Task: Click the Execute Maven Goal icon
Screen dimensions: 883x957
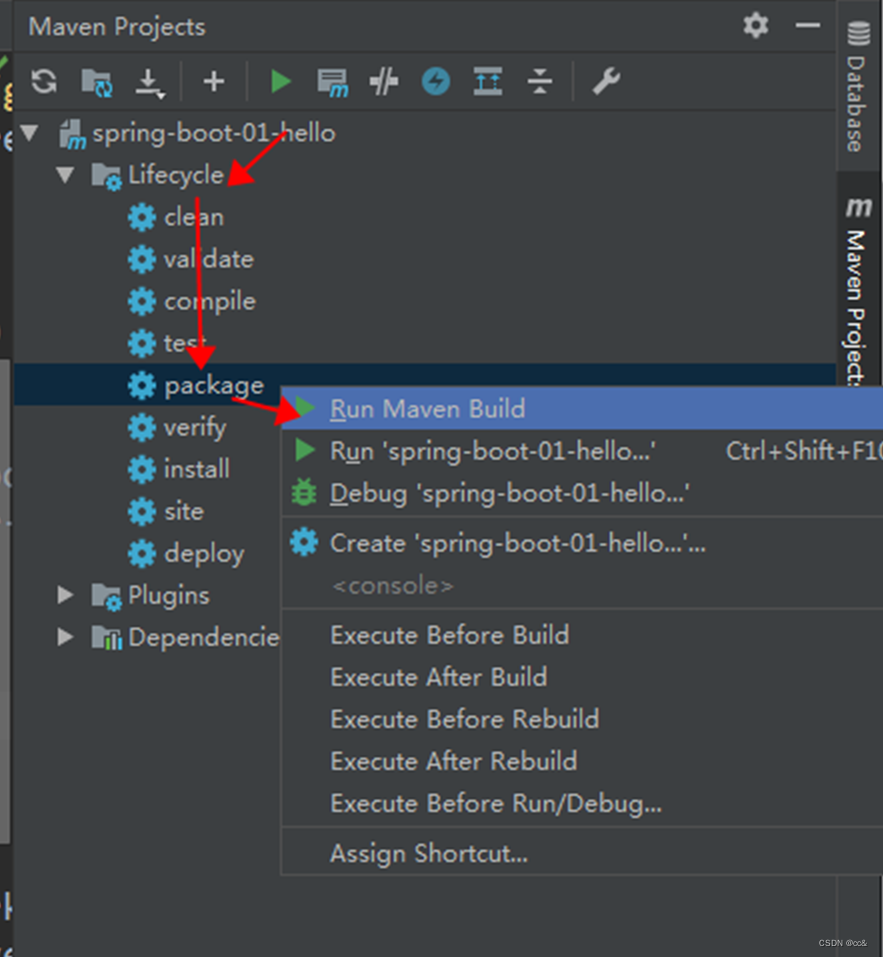Action: coord(333,82)
